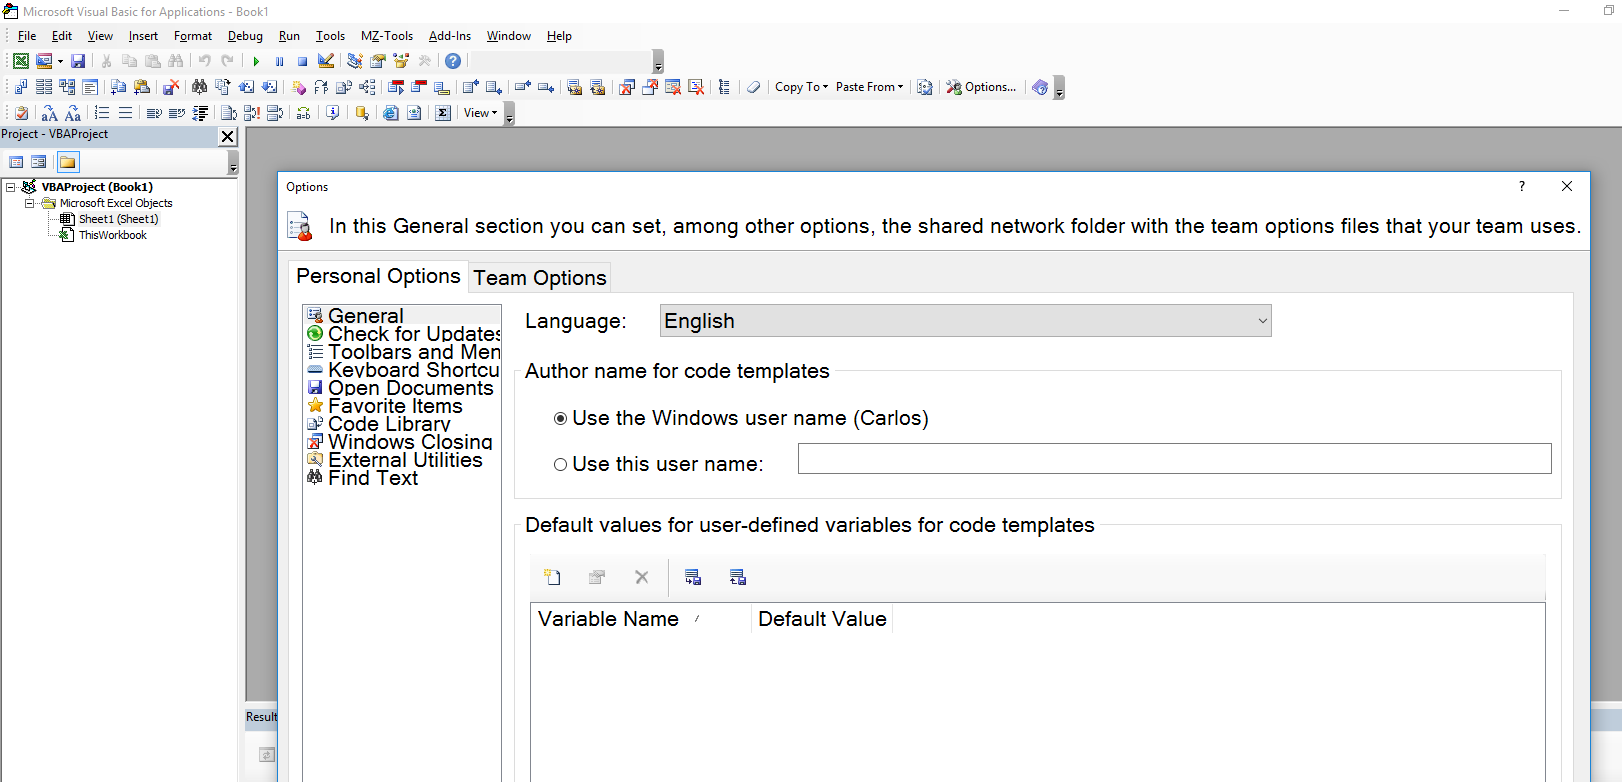Click the convert to lowercase aA icon
Viewport: 1622px width, 782px height.
point(50,113)
